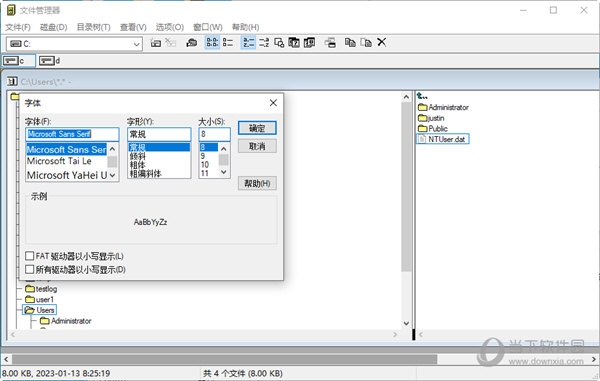This screenshot has width=600, height=381.
Task: Open the 选项(O) menu
Action: pos(170,27)
